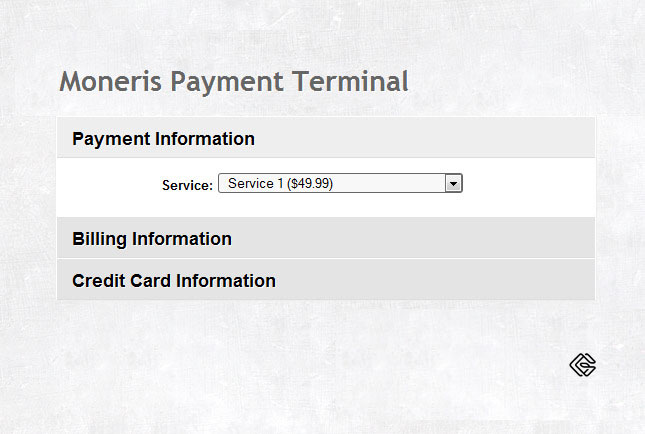Click the Service dropdown arrow button
This screenshot has width=645, height=434.
point(453,184)
